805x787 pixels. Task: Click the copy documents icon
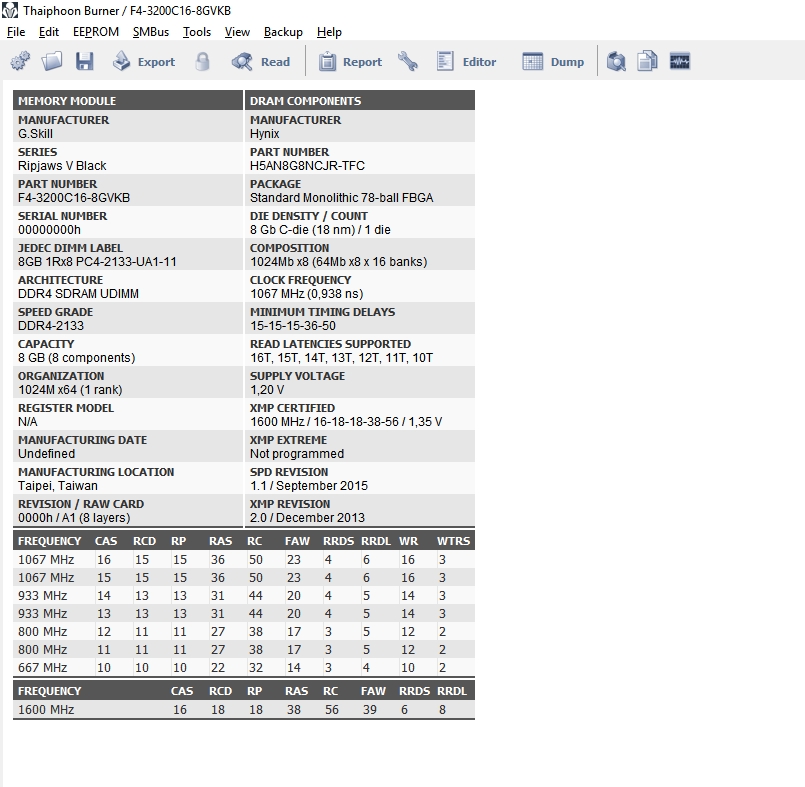[x=647, y=62]
